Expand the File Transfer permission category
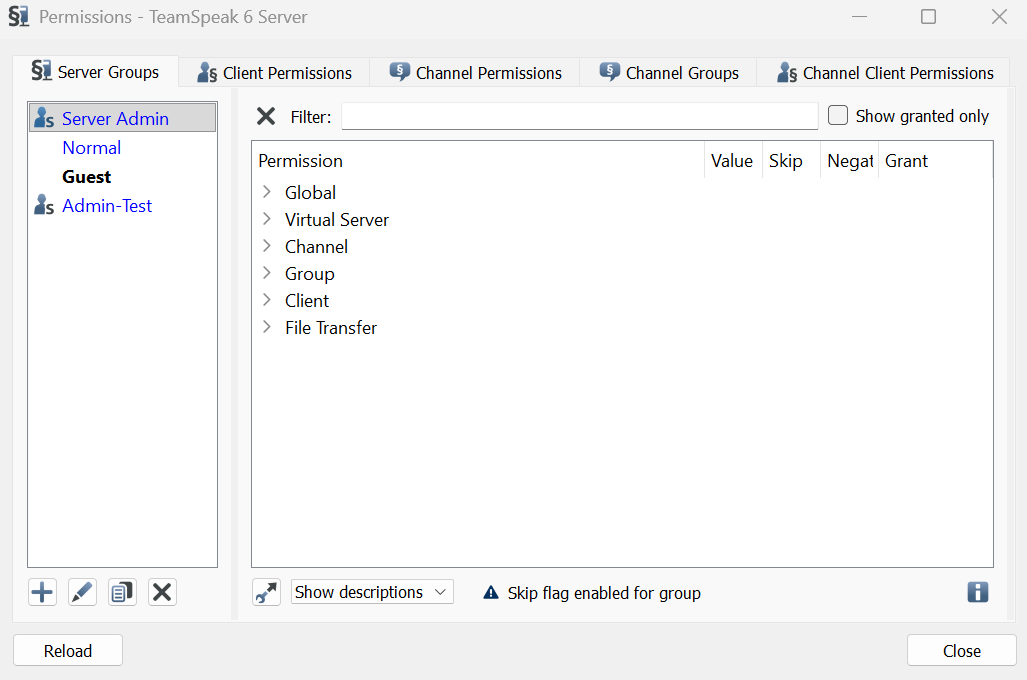1027x680 pixels. [x=267, y=327]
